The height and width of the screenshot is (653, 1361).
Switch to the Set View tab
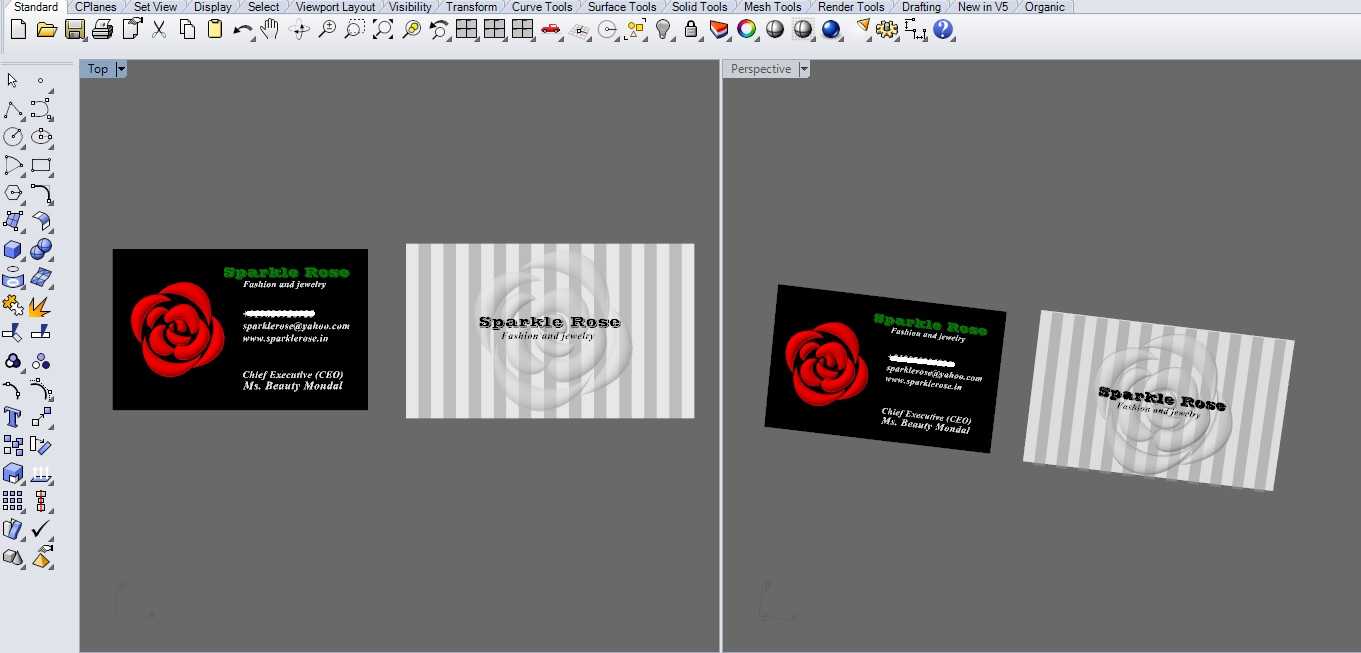click(x=155, y=7)
